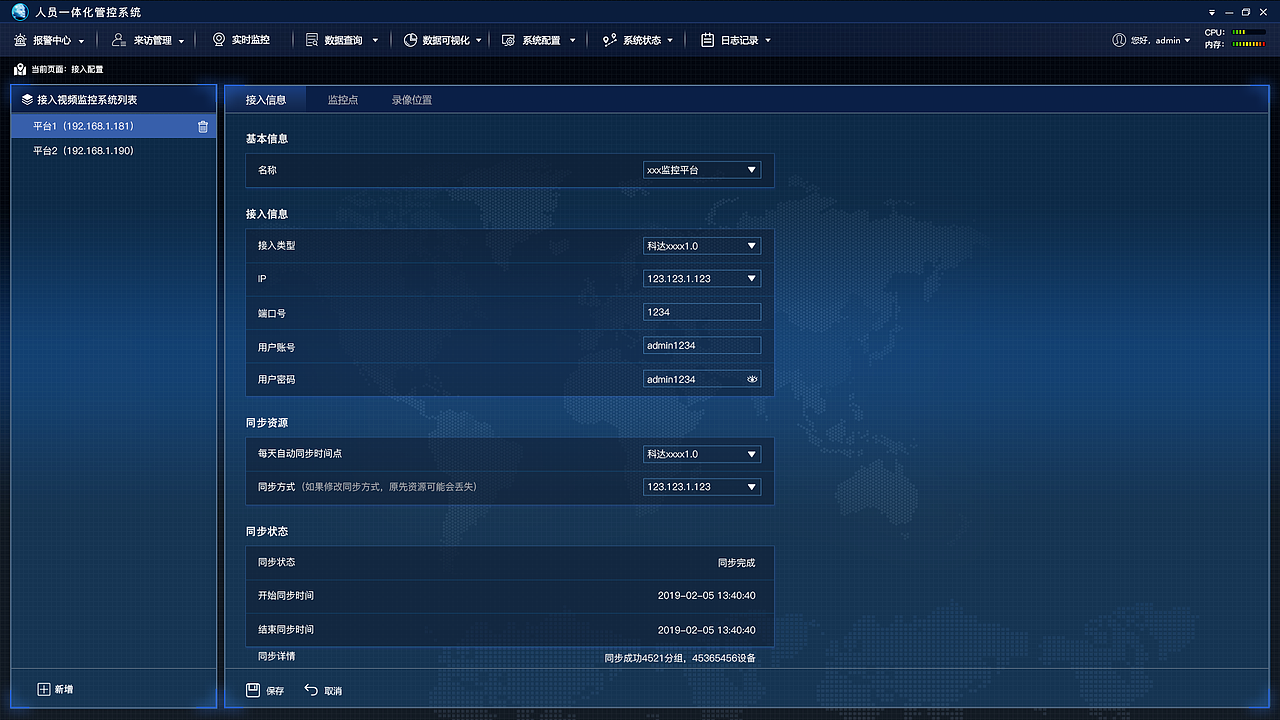Select 平台2 (192.168.1.190) in the list

click(x=113, y=151)
